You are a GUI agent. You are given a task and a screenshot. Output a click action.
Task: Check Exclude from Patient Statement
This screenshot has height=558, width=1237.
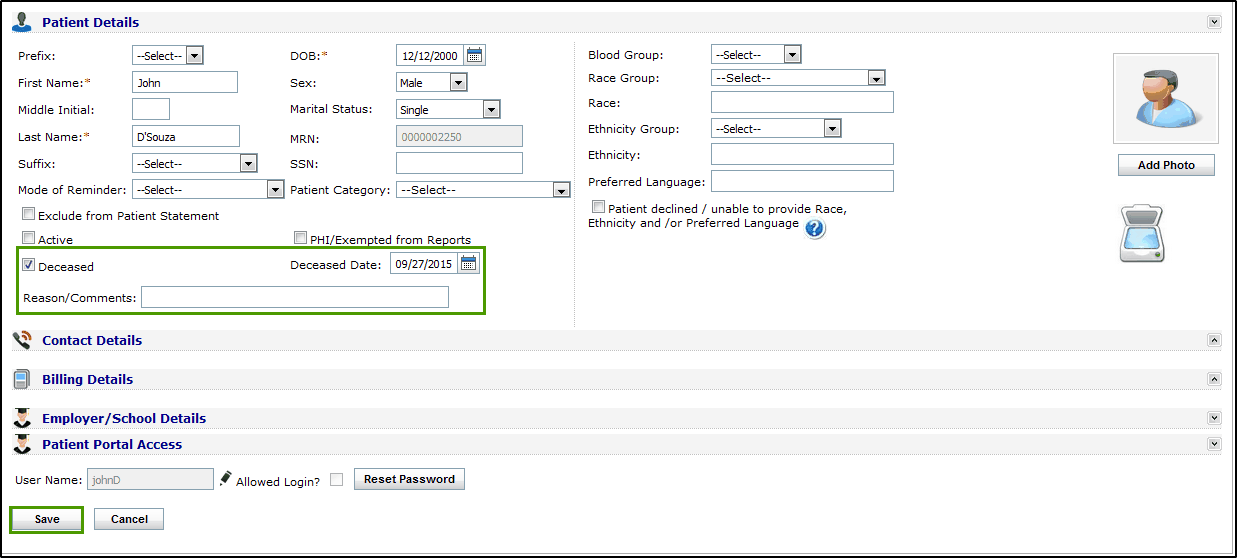29,215
